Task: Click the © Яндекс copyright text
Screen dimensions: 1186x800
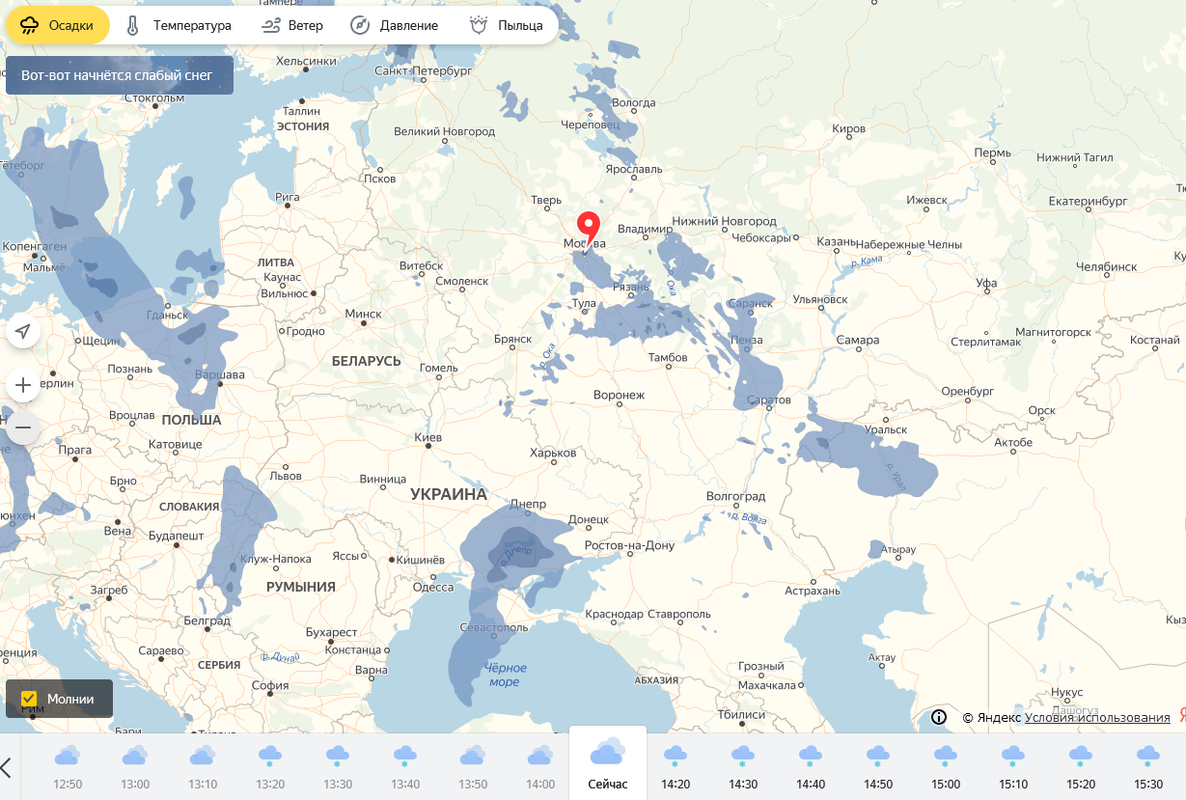Action: [x=991, y=718]
